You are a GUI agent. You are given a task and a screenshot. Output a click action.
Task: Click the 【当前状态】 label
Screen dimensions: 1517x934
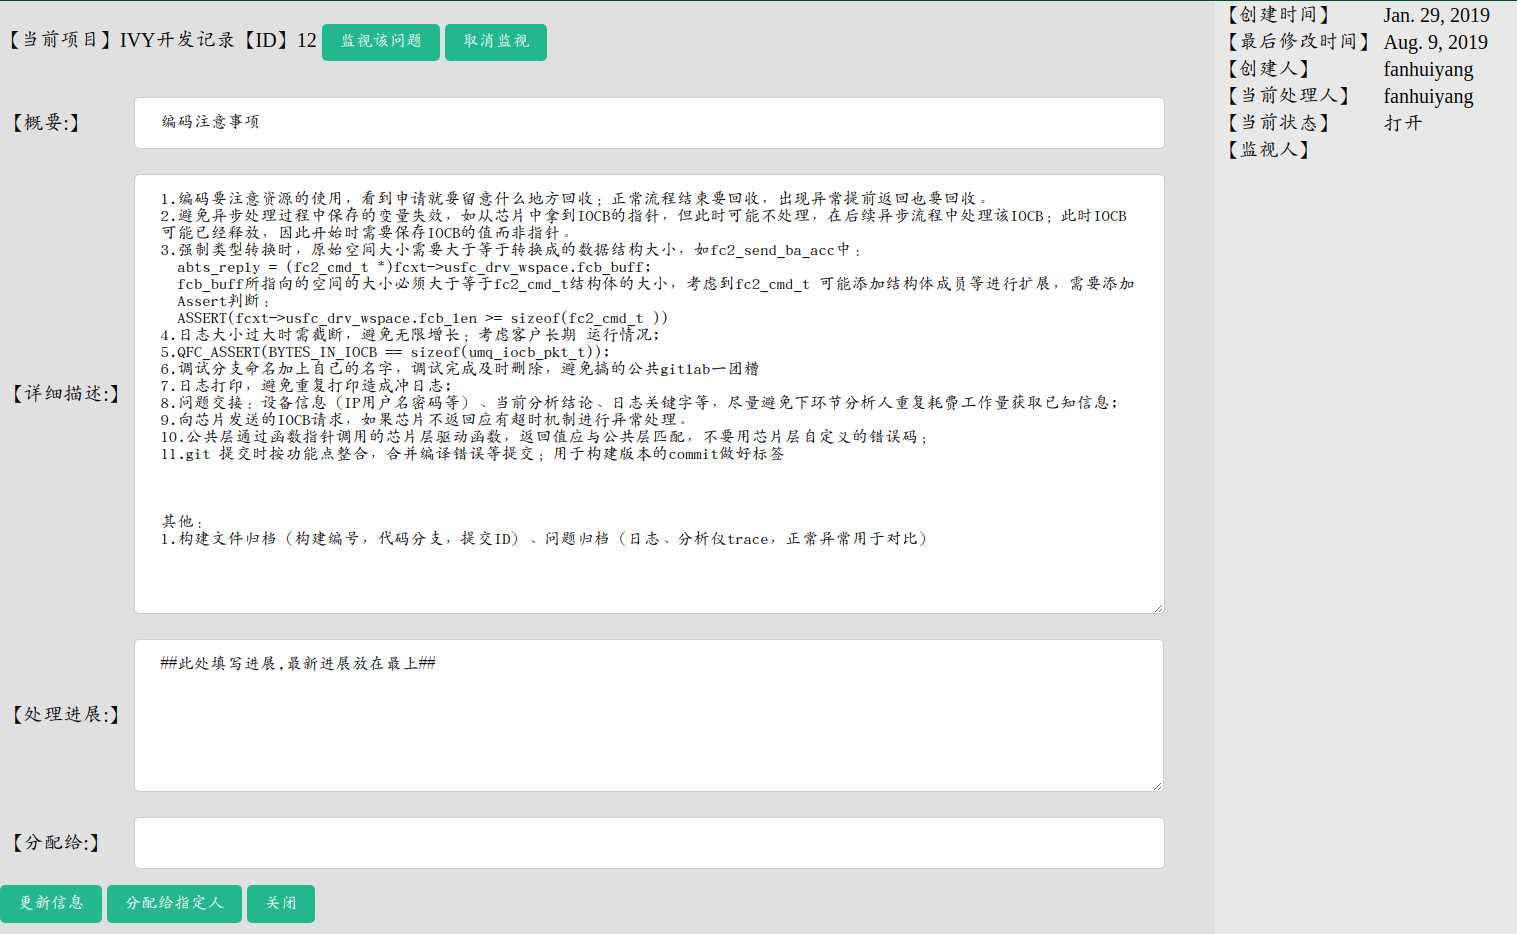pyautogui.click(x=1279, y=123)
